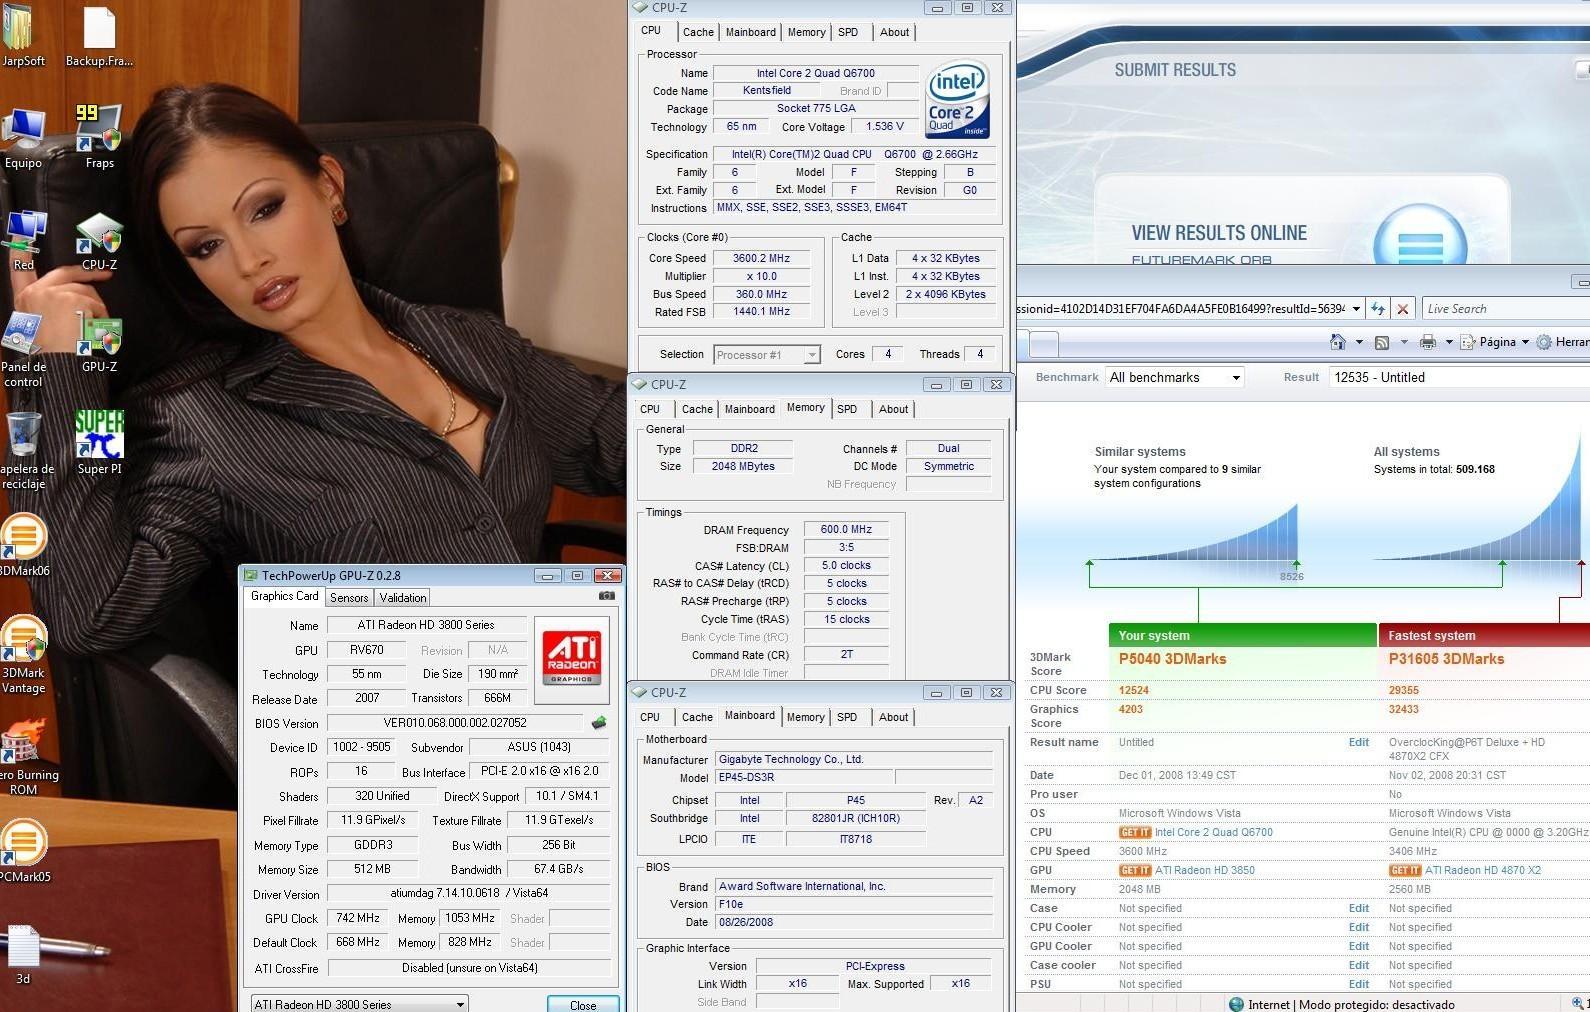1590x1012 pixels.
Task: Open the Intel Core 2 Quad Q6700 link
Action: 1213,832
